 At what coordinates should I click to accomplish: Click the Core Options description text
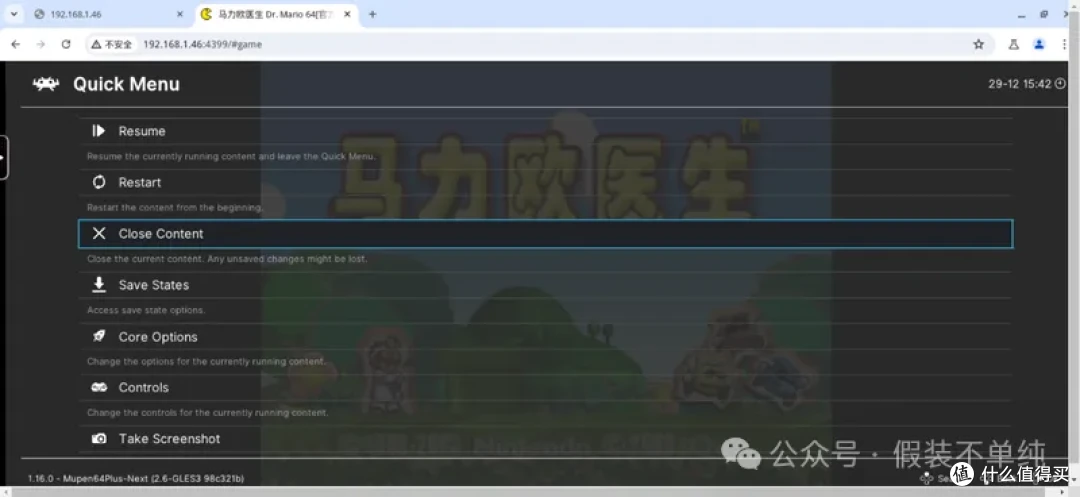[207, 362]
